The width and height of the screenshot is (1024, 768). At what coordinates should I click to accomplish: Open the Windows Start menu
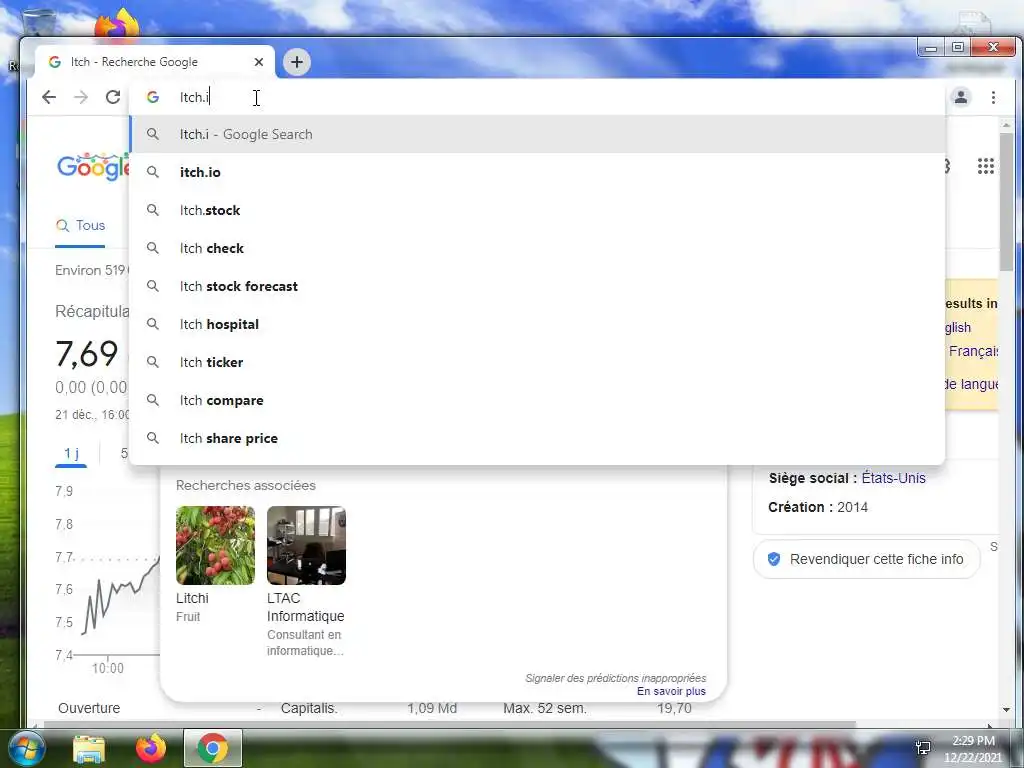point(26,748)
